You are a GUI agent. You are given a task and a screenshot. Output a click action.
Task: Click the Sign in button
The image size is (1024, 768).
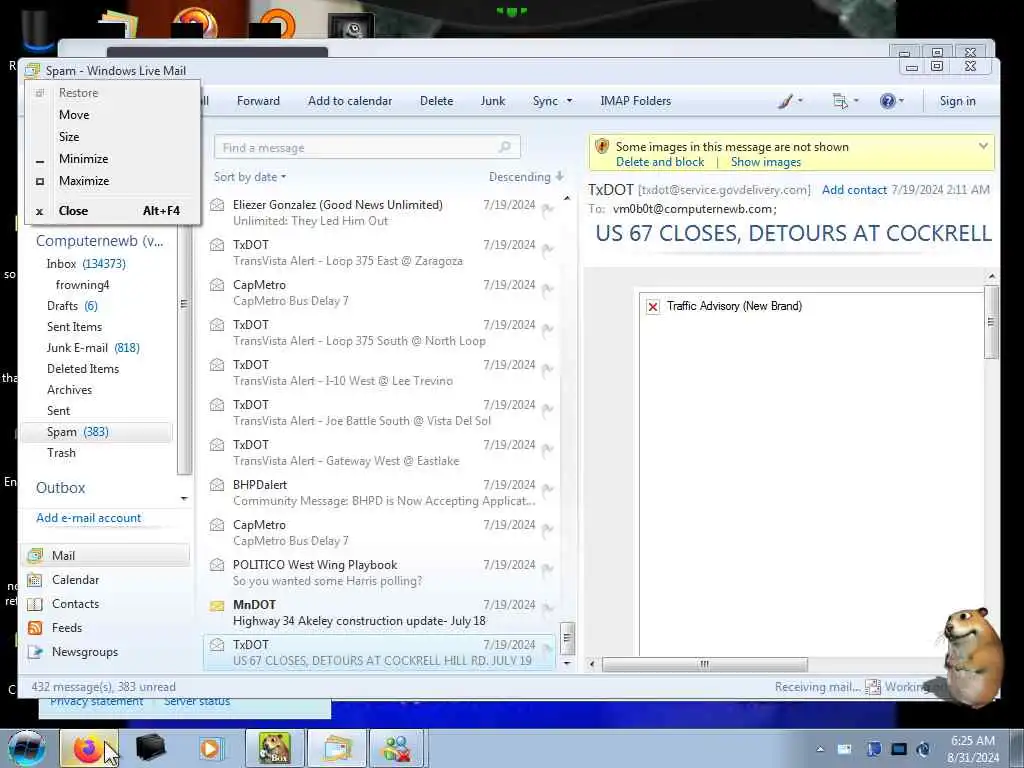coord(957,101)
